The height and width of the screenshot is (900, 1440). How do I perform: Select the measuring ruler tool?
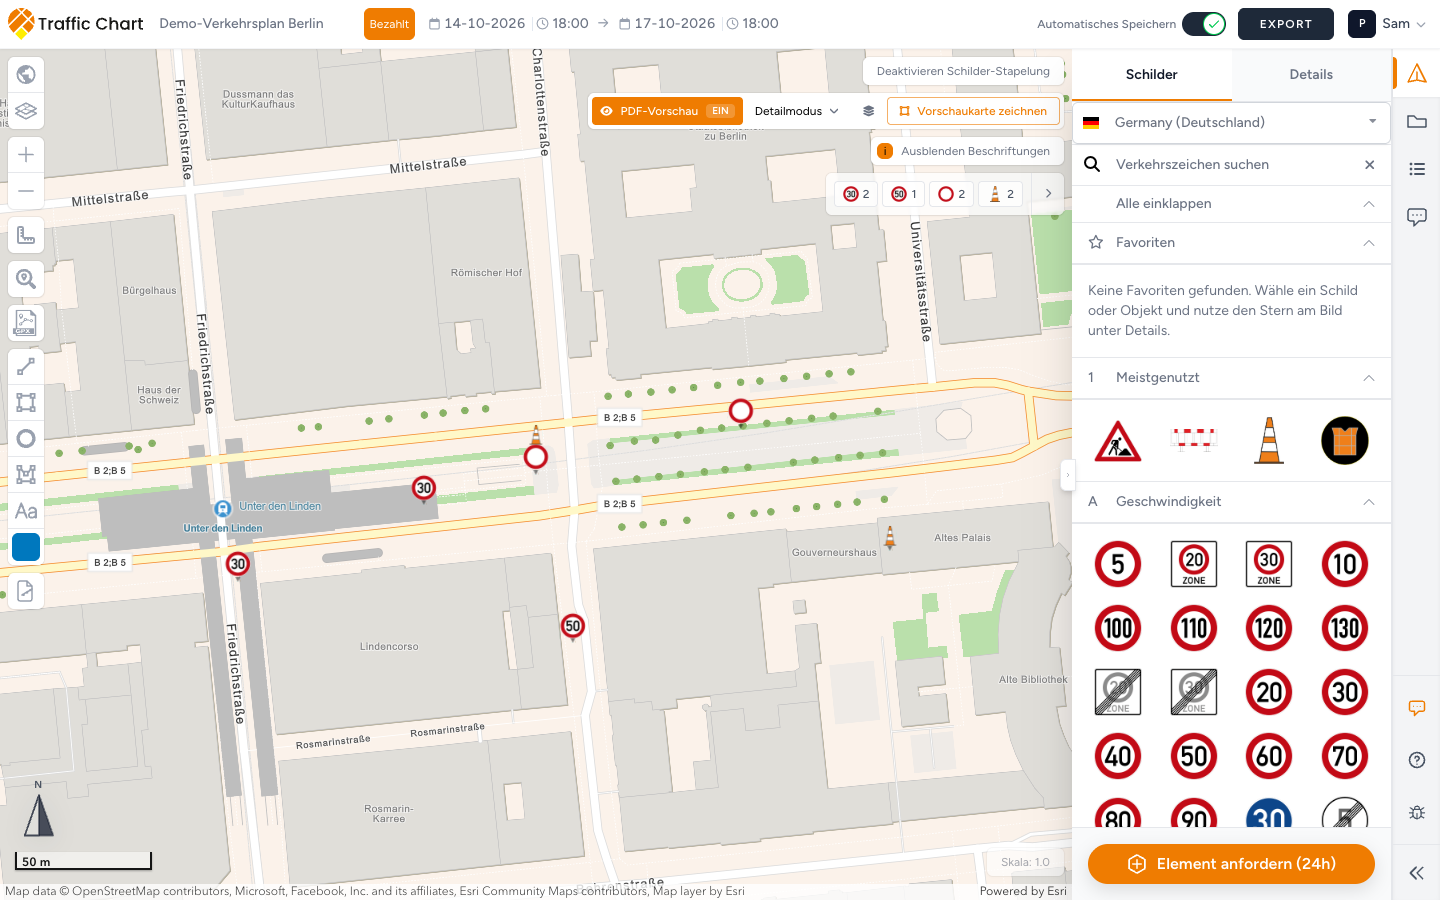click(x=26, y=236)
